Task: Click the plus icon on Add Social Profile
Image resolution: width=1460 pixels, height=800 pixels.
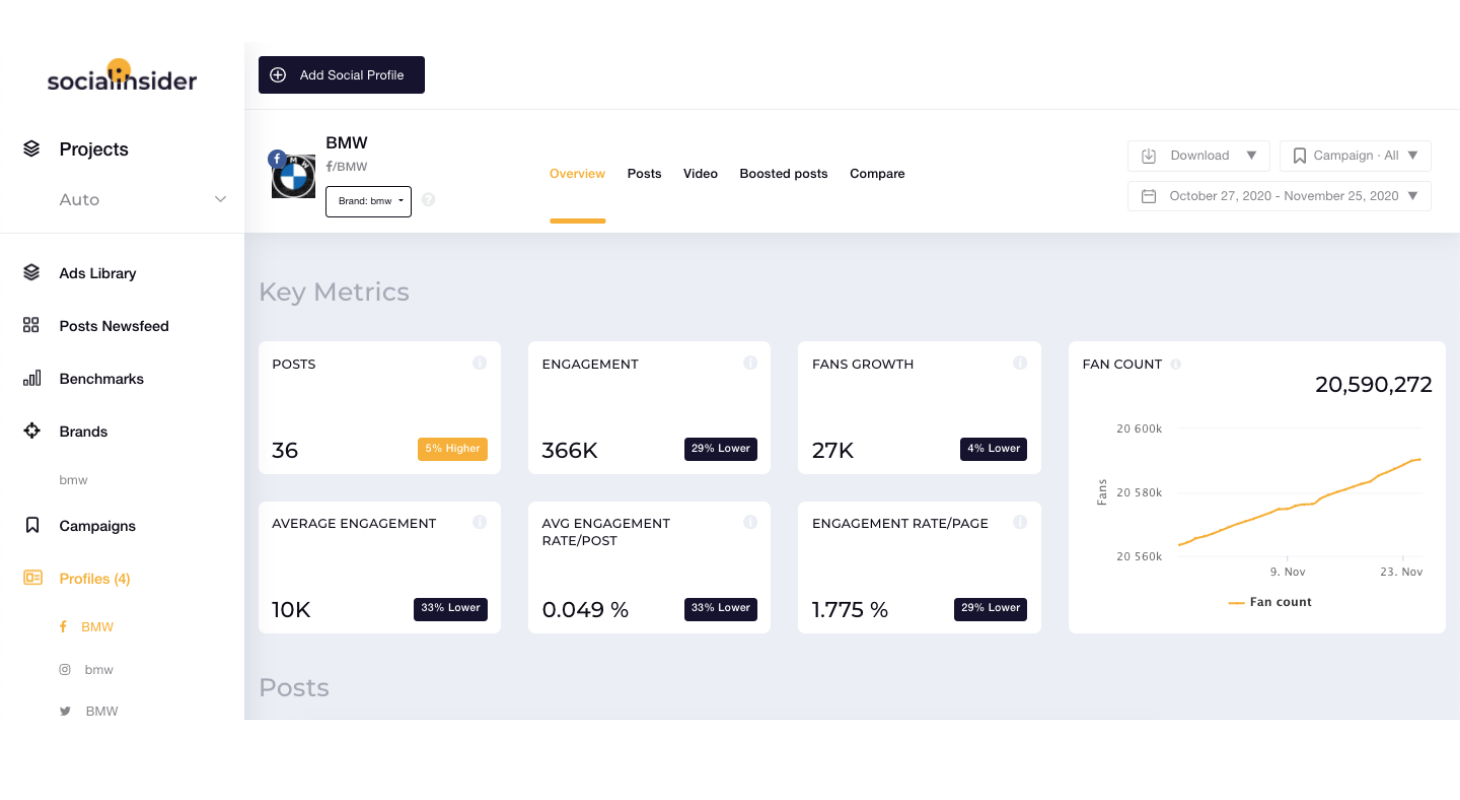Action: point(278,75)
